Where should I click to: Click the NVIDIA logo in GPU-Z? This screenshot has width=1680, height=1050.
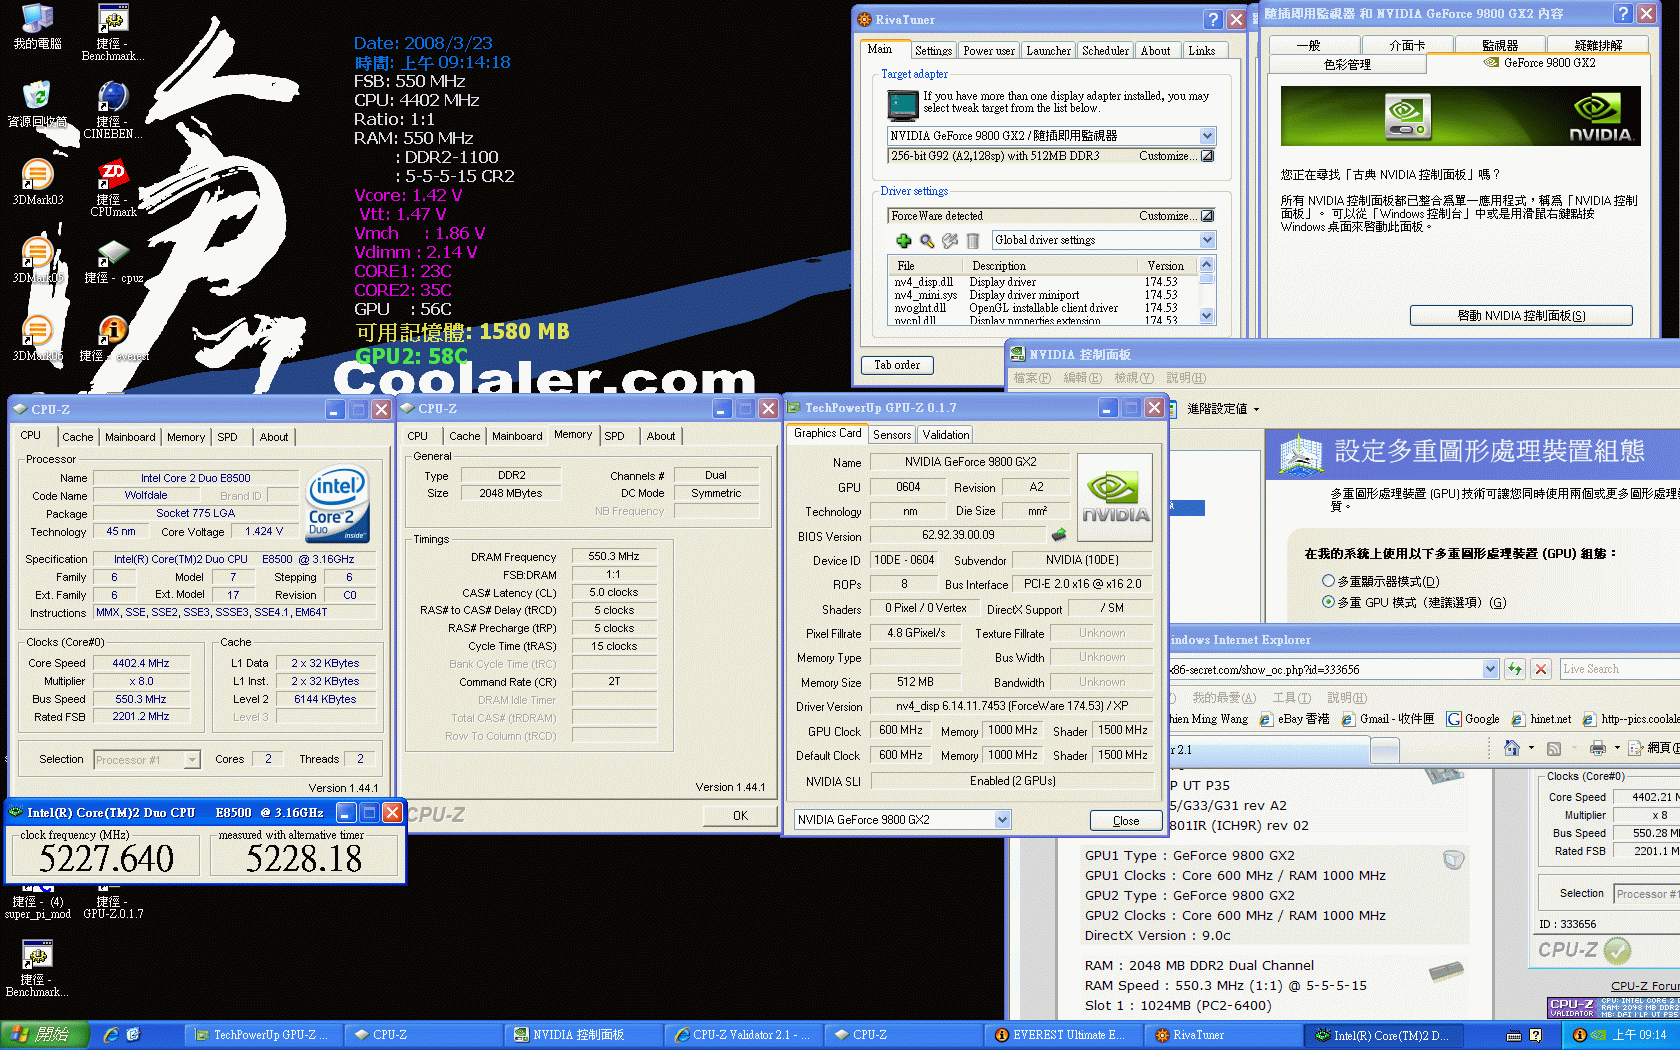pyautogui.click(x=1115, y=498)
